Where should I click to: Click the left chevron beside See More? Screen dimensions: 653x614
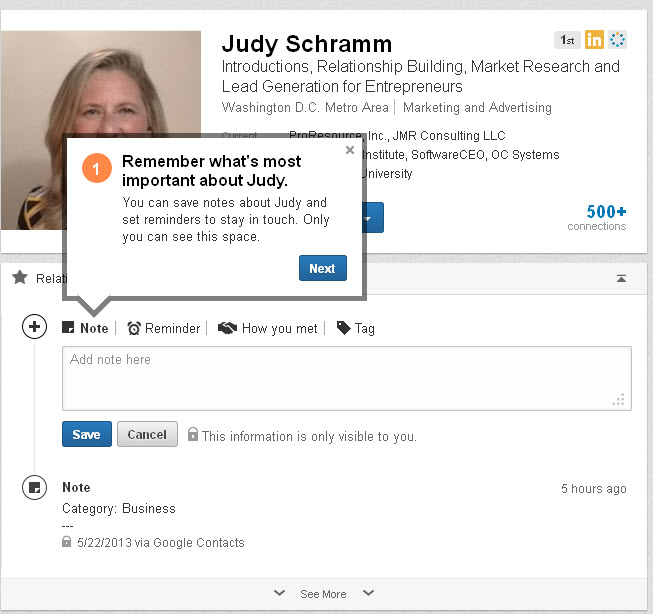point(279,592)
